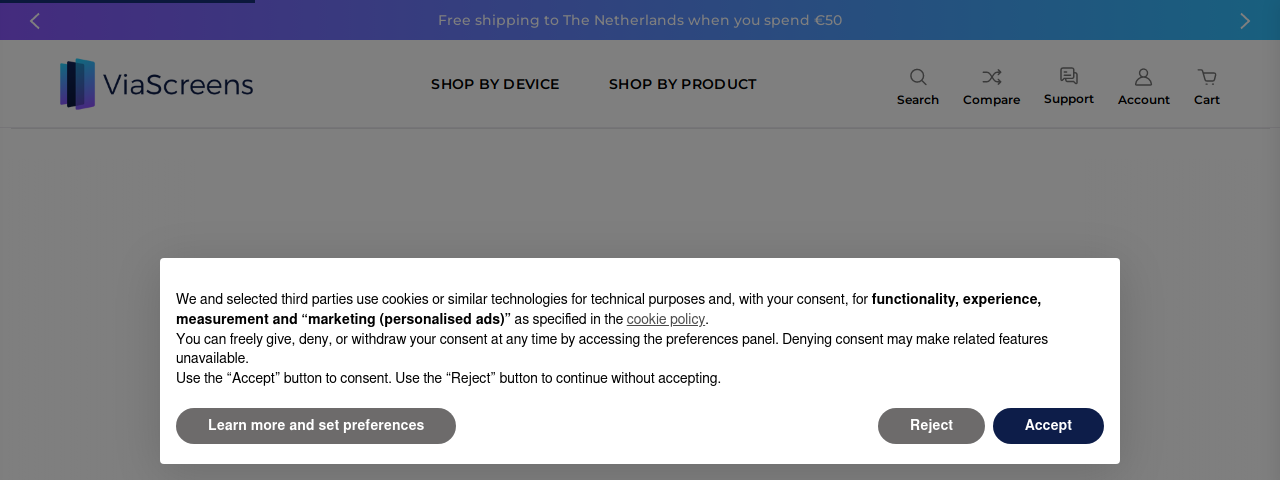The width and height of the screenshot is (1280, 480).
Task: Advance announcement banner with right arrow
Action: pos(1245,20)
